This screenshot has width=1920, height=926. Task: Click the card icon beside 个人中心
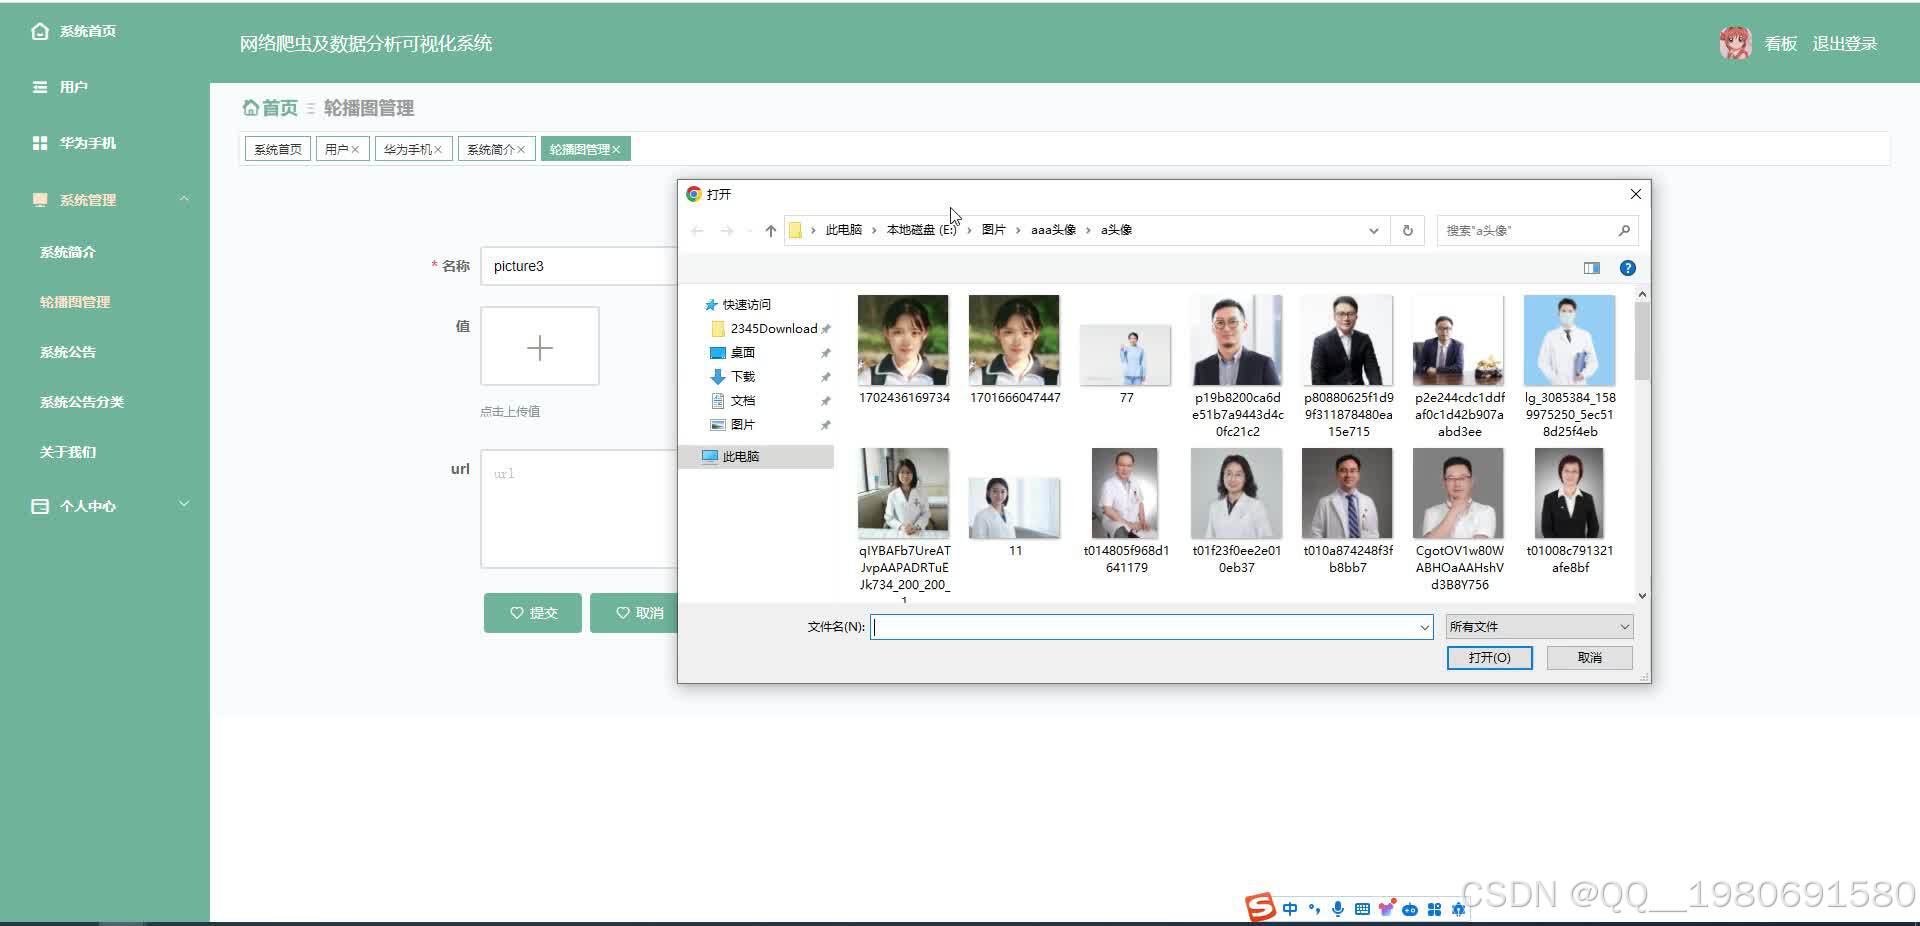40,506
